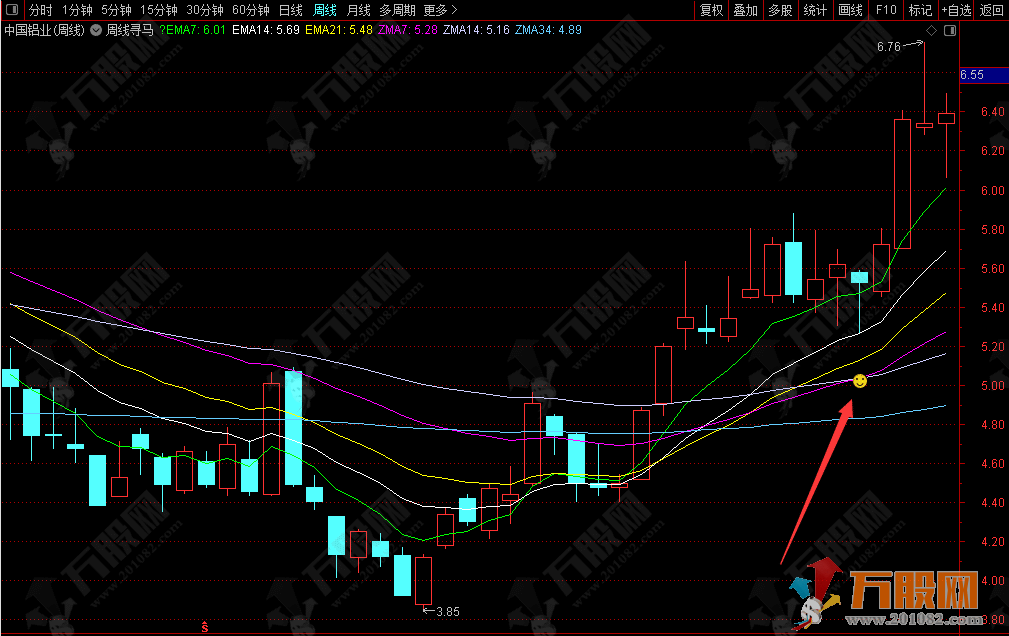Viewport: 1009px width, 636px height.
Task: Click the 周线寻马 indicator name
Action: pos(130,30)
